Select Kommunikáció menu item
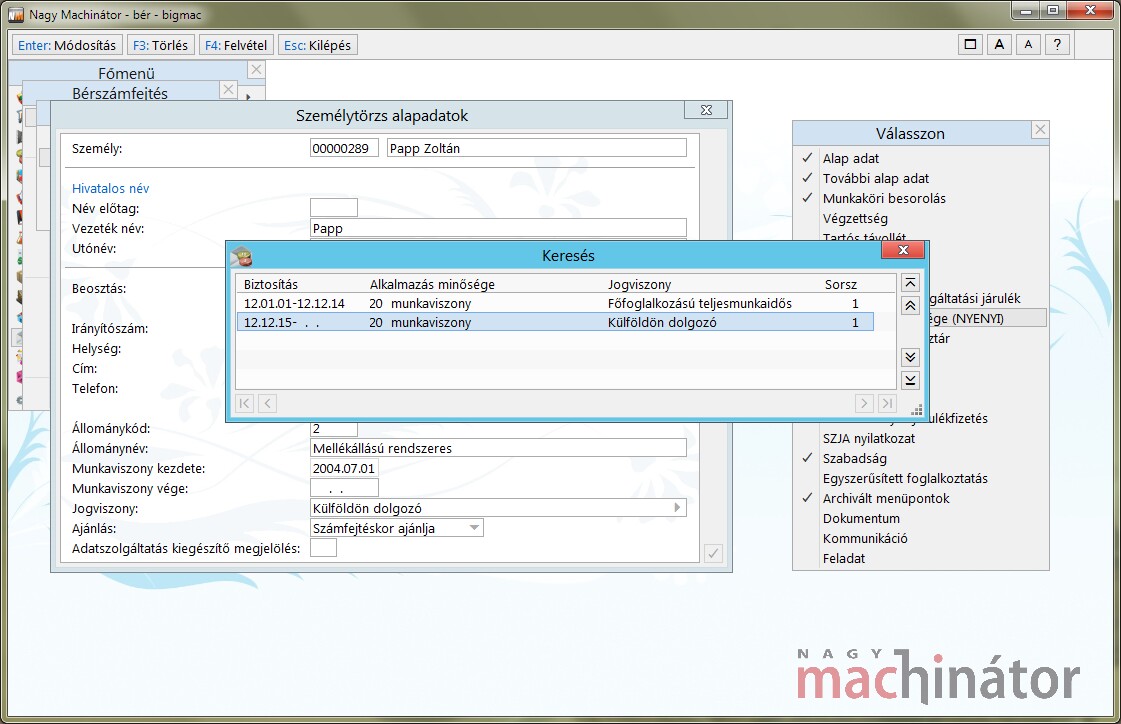This screenshot has height=724, width=1121. [865, 539]
